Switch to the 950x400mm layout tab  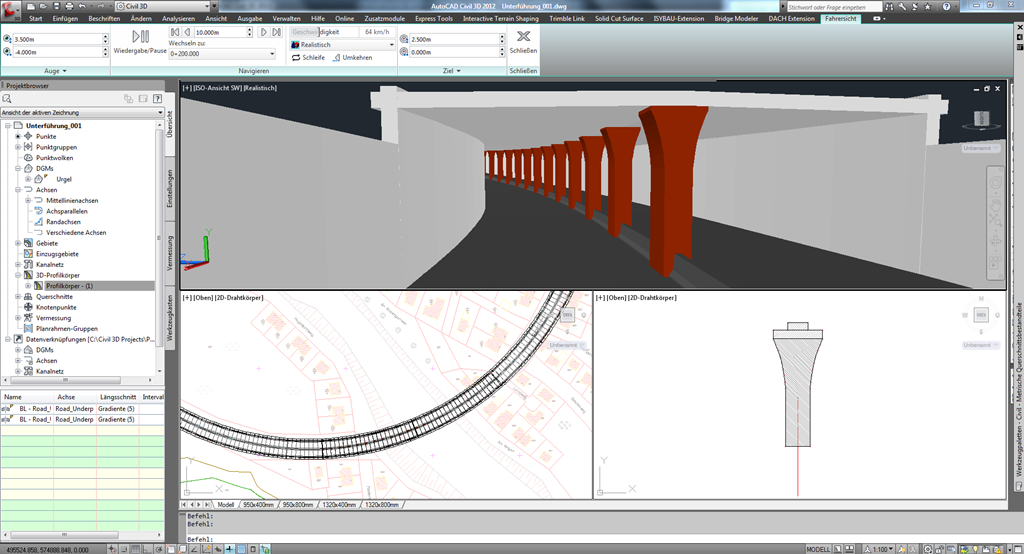258,505
